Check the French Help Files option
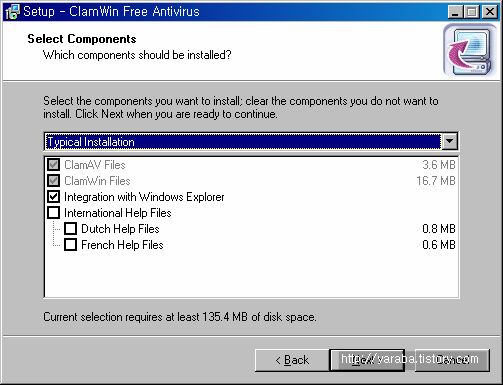The height and width of the screenshot is (385, 503). pos(70,245)
